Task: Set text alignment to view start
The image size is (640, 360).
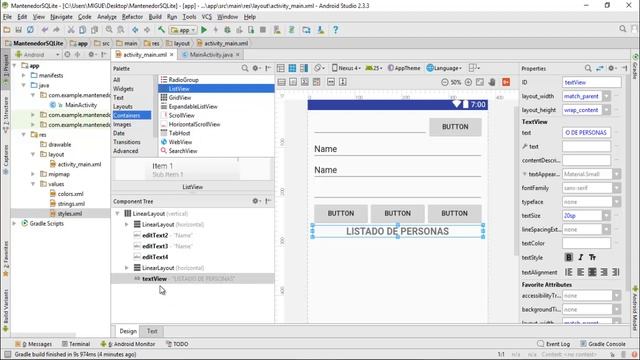Action: click(x=569, y=272)
